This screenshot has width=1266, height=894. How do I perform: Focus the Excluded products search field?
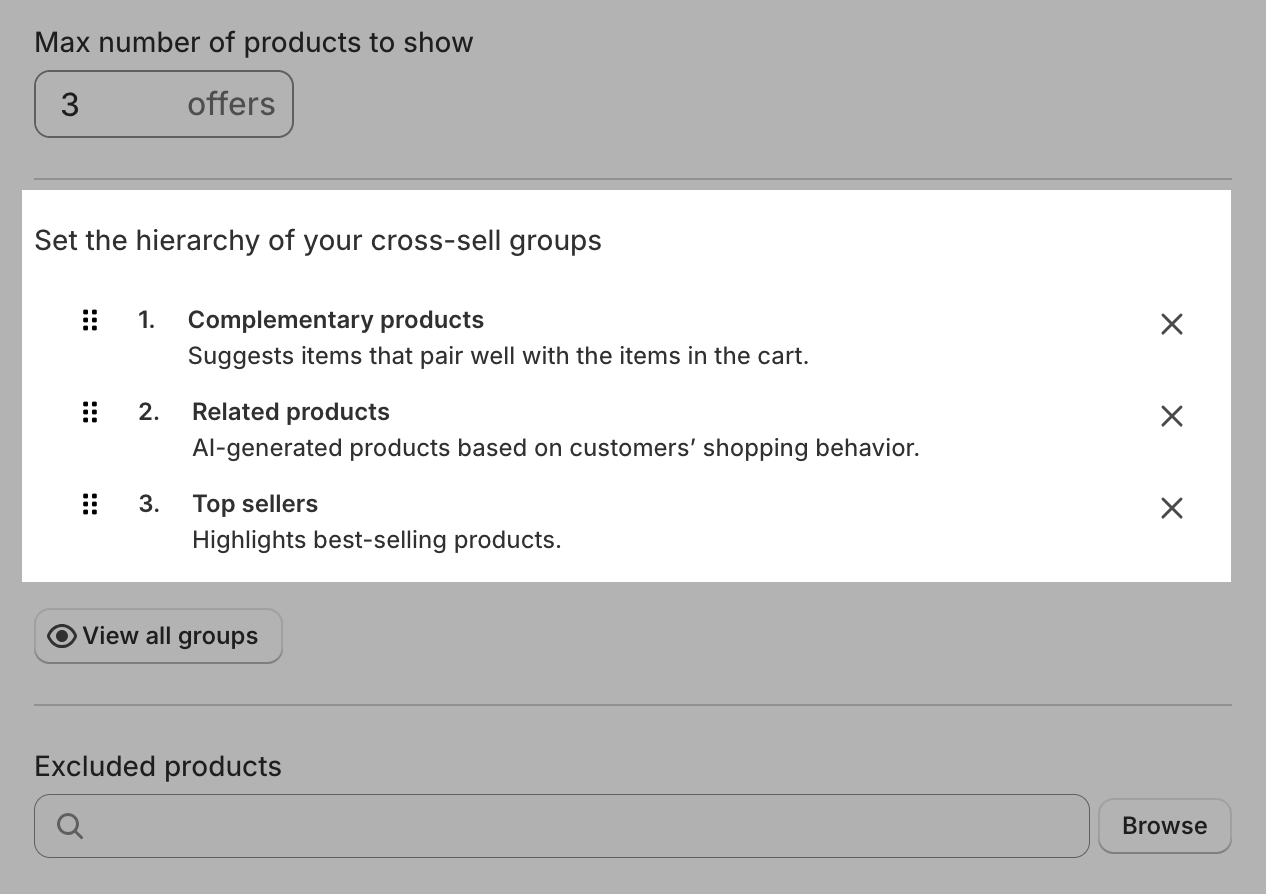(x=580, y=826)
